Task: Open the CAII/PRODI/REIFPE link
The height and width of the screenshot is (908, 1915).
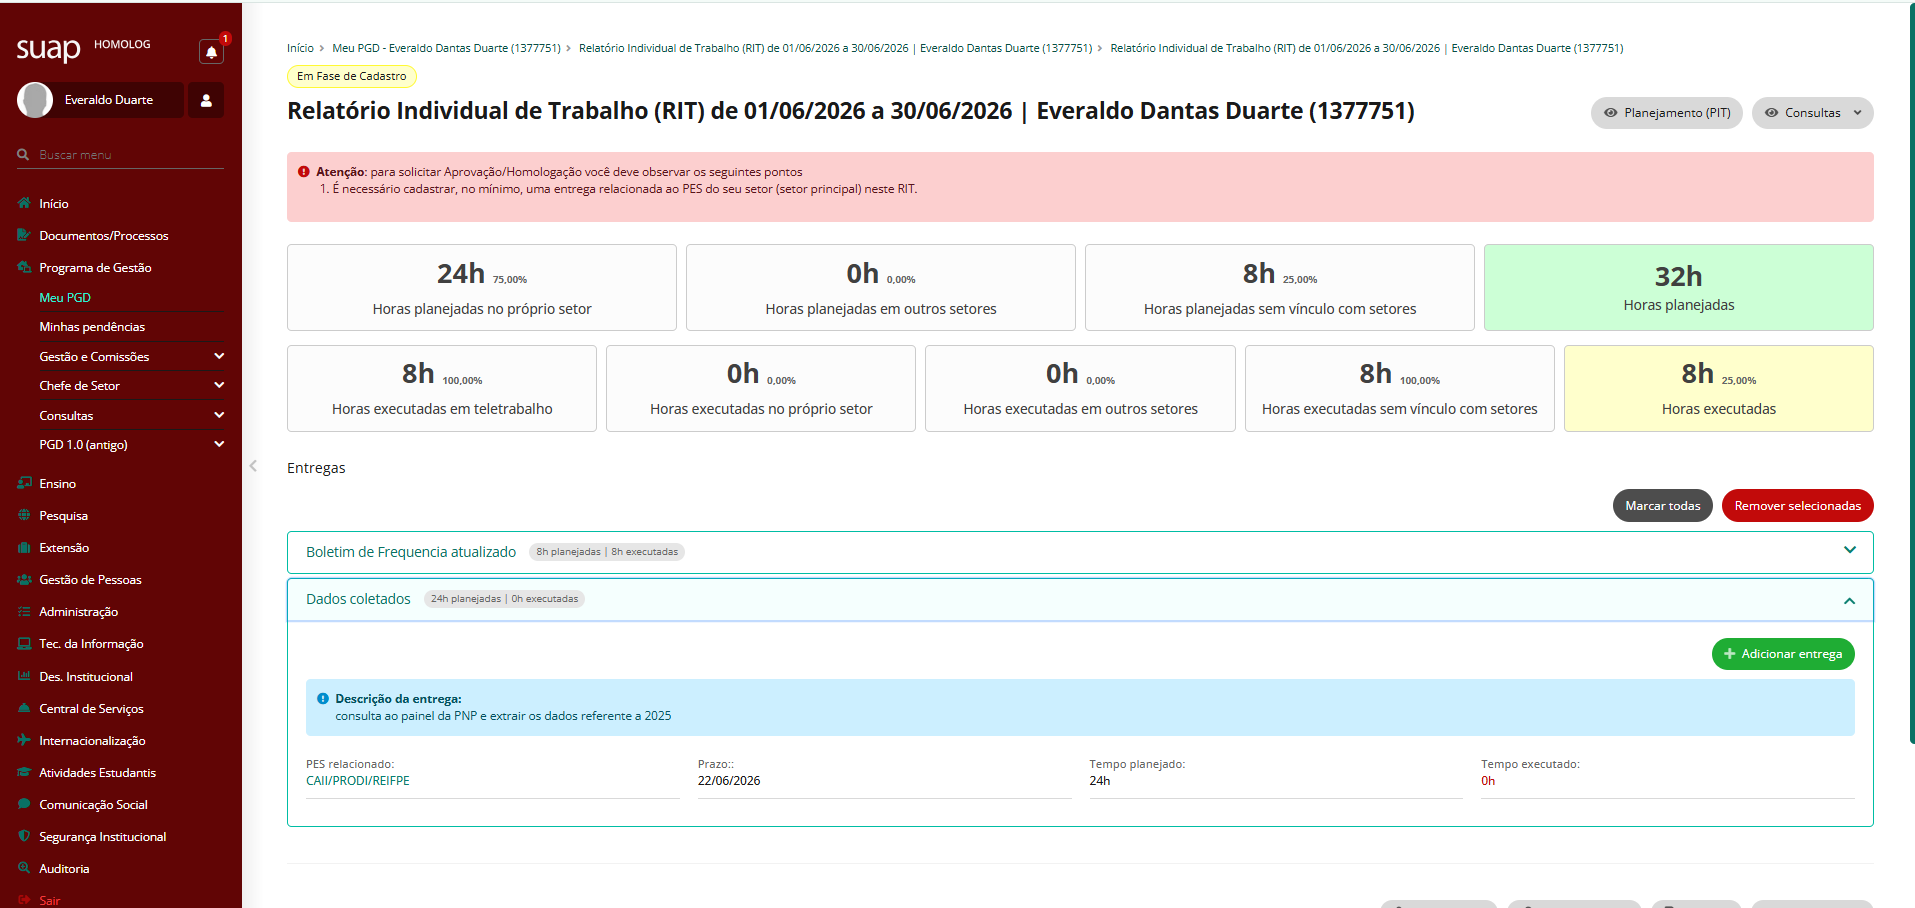Action: [358, 781]
